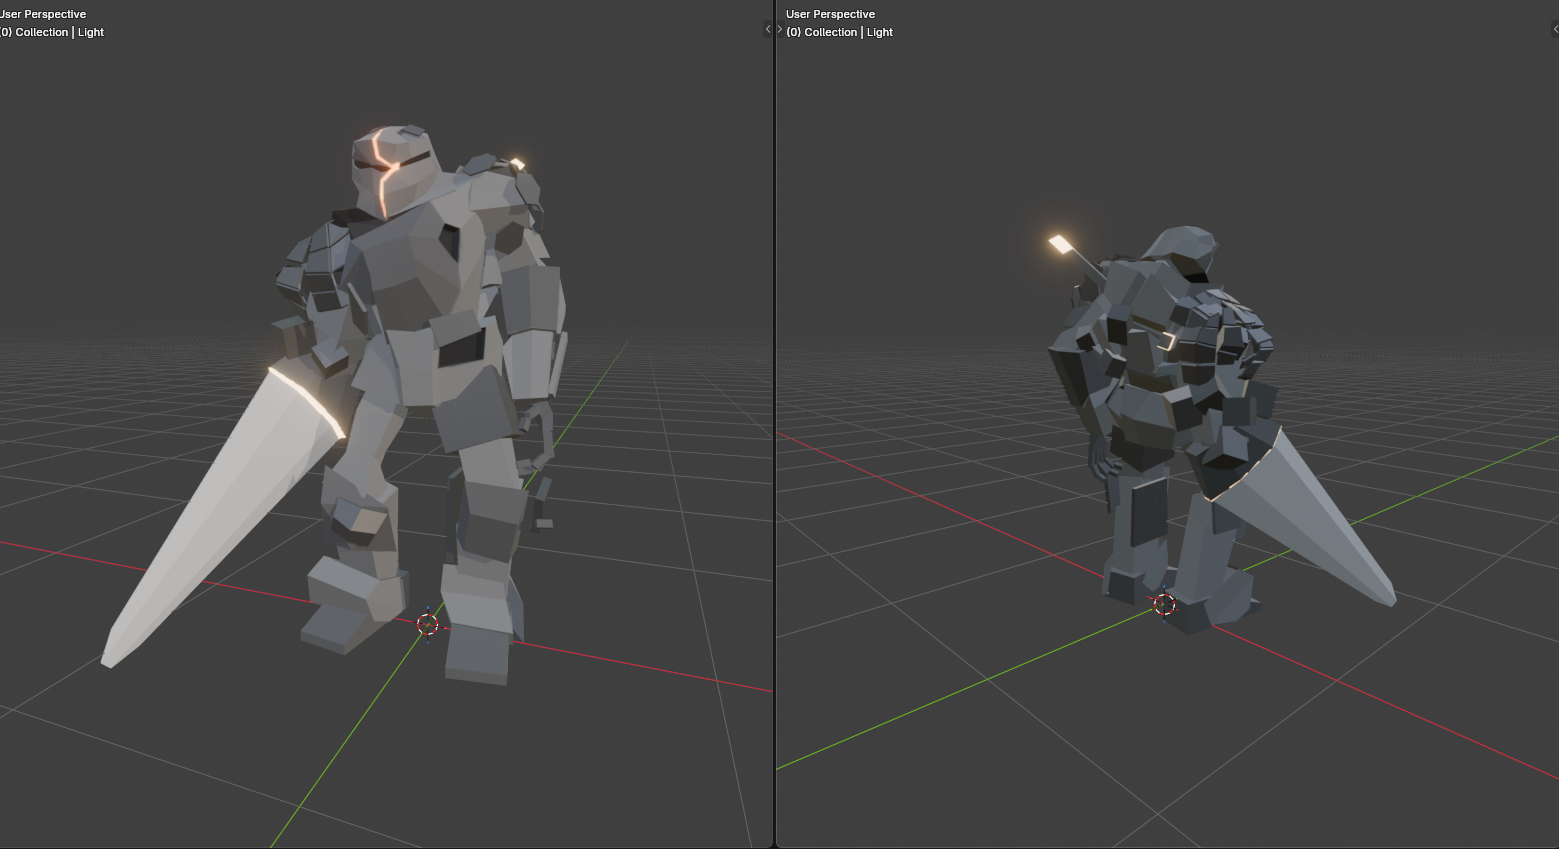Image resolution: width=1559 pixels, height=849 pixels.
Task: Click the 3D cursor in left viewport
Action: click(x=427, y=624)
